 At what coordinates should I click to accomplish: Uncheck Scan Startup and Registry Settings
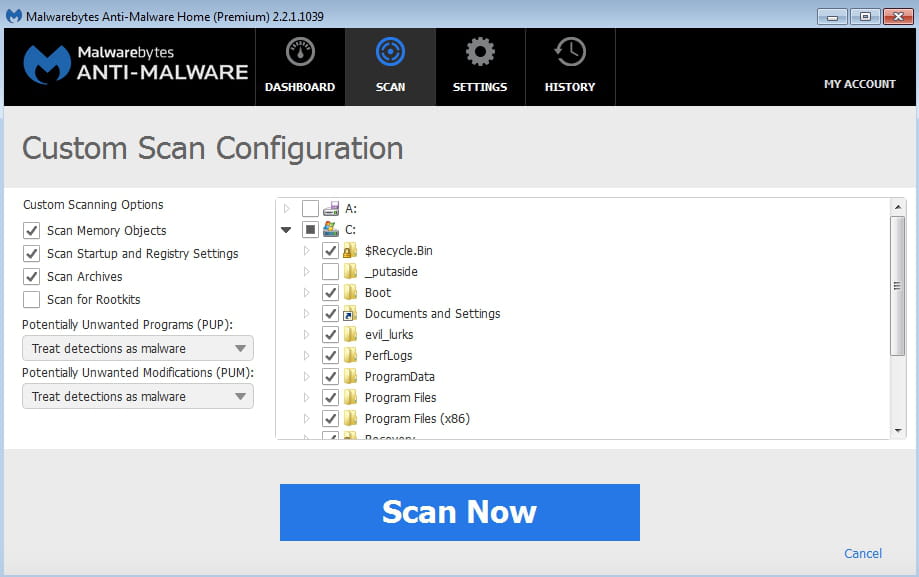(32, 254)
